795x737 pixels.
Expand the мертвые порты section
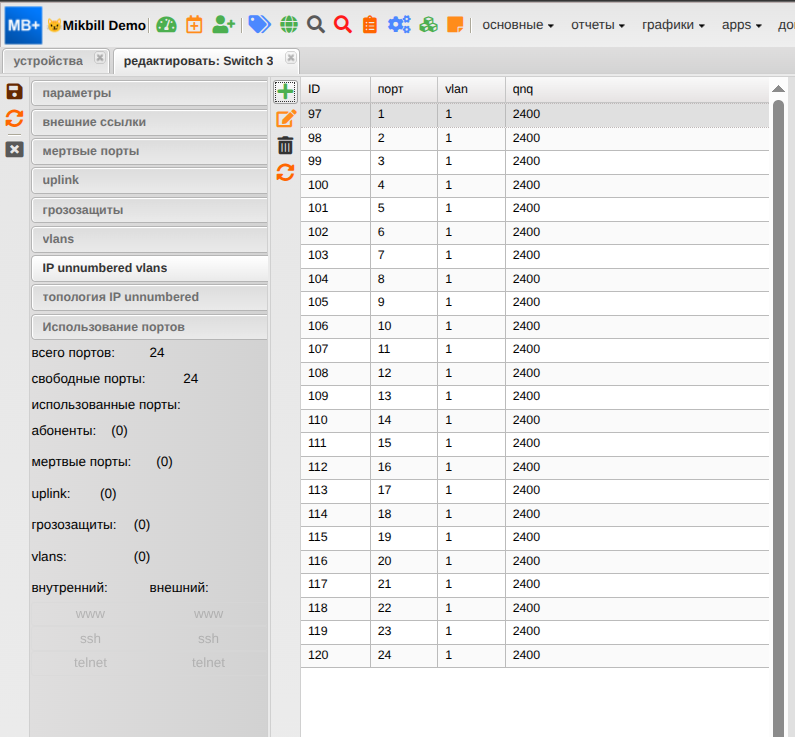(150, 151)
